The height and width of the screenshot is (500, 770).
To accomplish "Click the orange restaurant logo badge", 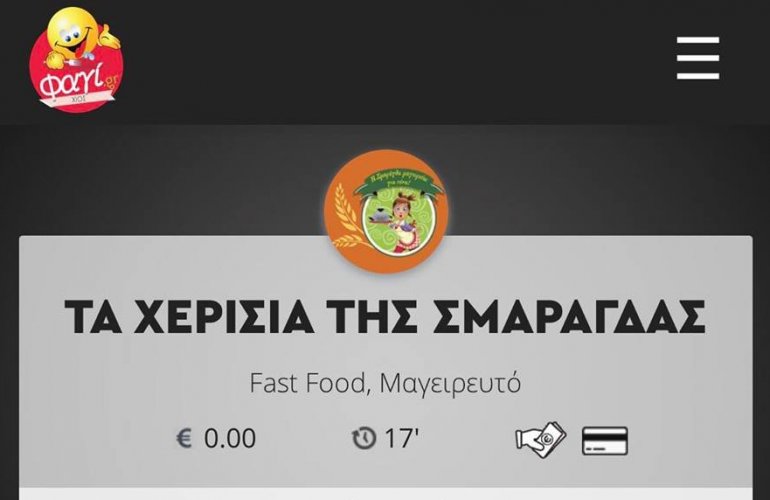I will click(x=385, y=211).
